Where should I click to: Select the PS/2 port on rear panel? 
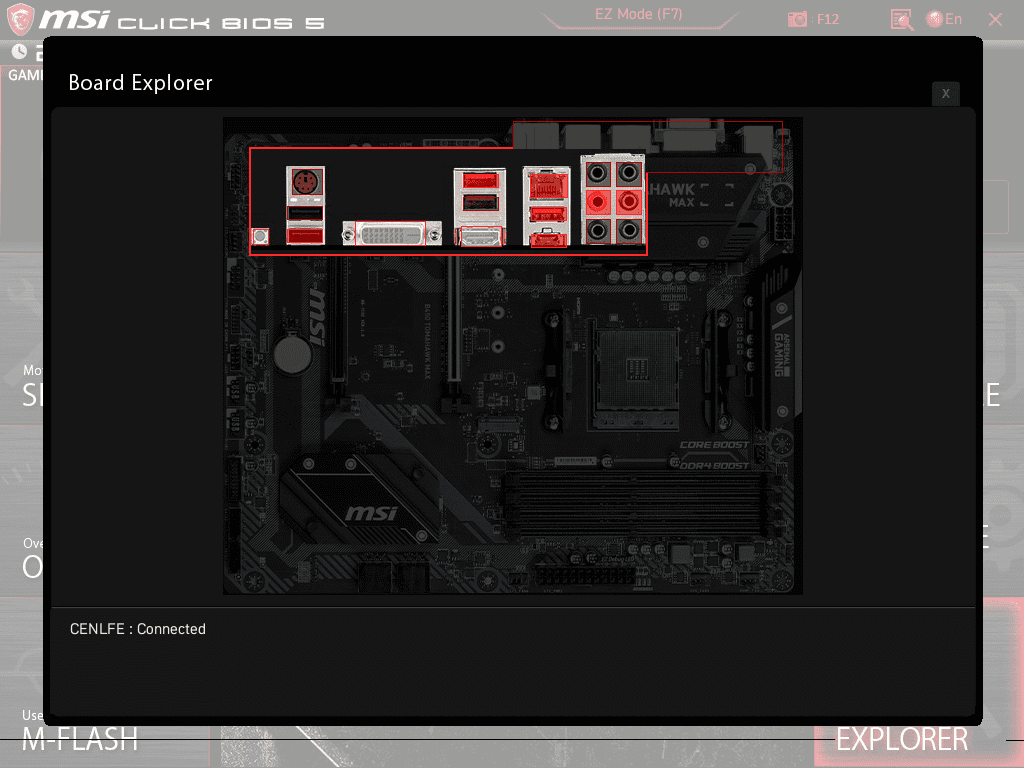305,182
